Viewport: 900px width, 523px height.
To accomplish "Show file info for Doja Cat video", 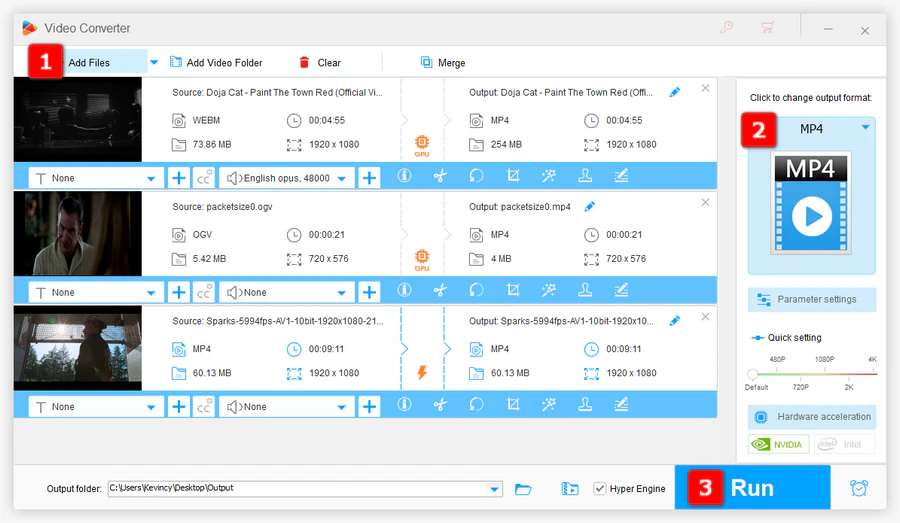I will click(x=405, y=176).
